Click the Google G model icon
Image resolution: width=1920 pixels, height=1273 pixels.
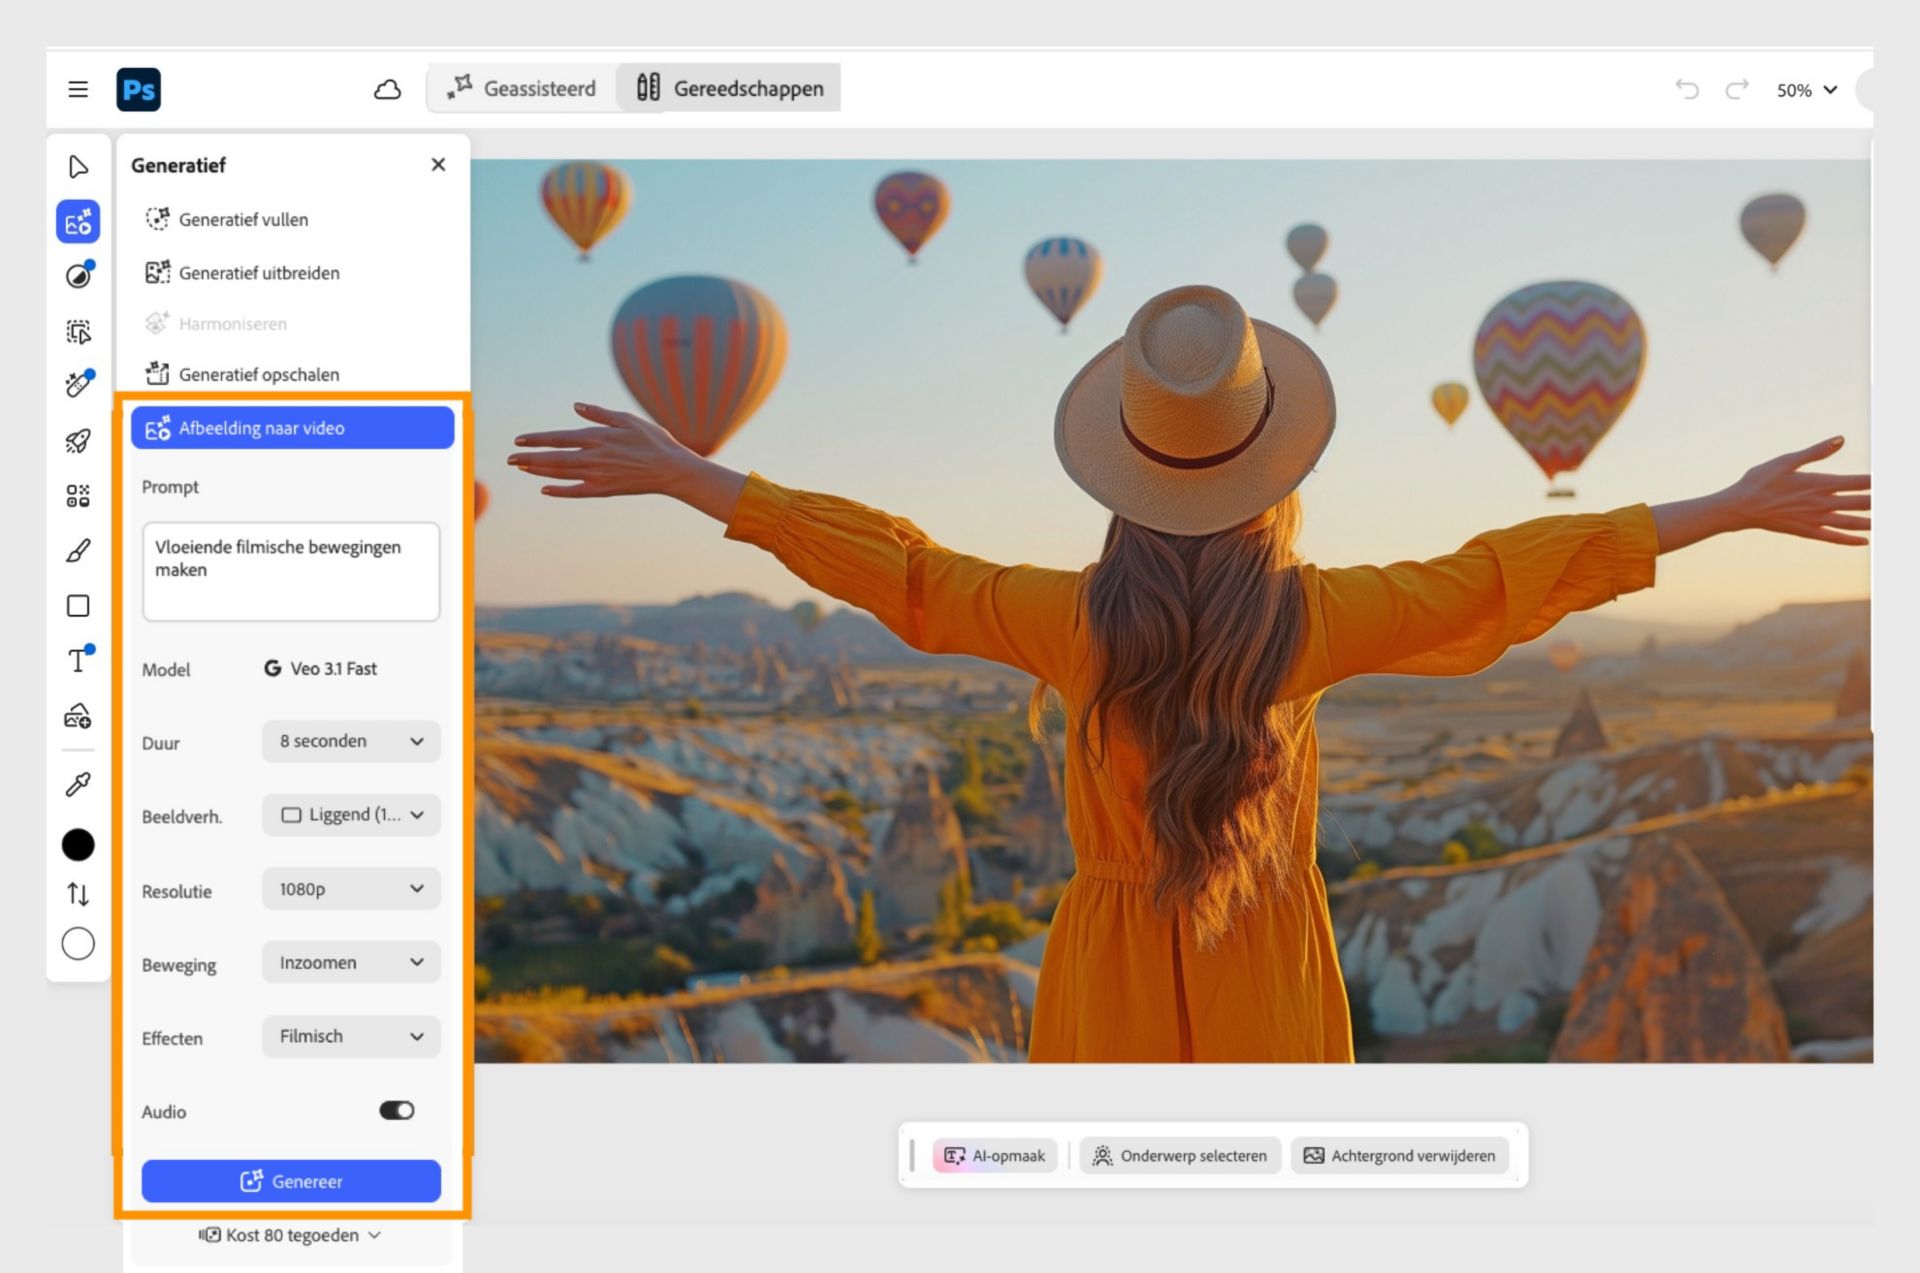(272, 668)
